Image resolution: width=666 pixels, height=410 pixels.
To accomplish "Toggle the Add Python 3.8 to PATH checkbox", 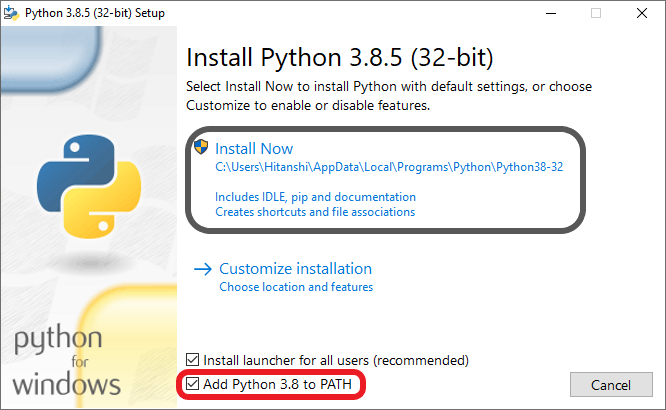I will (194, 384).
